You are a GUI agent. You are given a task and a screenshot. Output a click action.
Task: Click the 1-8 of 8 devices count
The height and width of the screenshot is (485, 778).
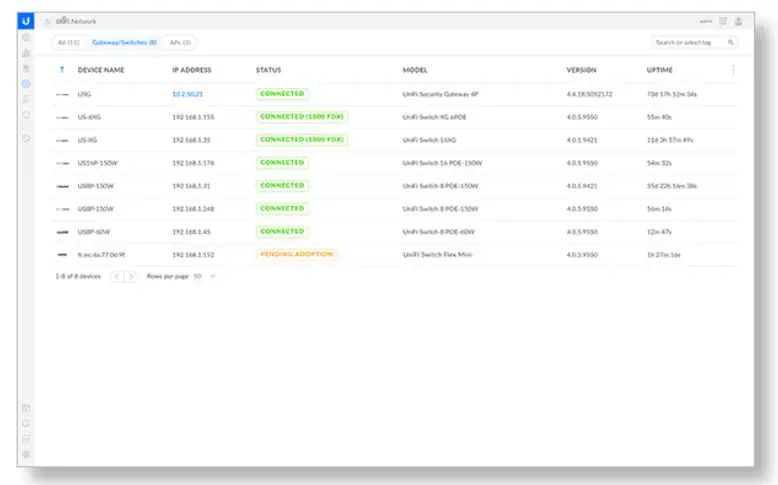78,276
